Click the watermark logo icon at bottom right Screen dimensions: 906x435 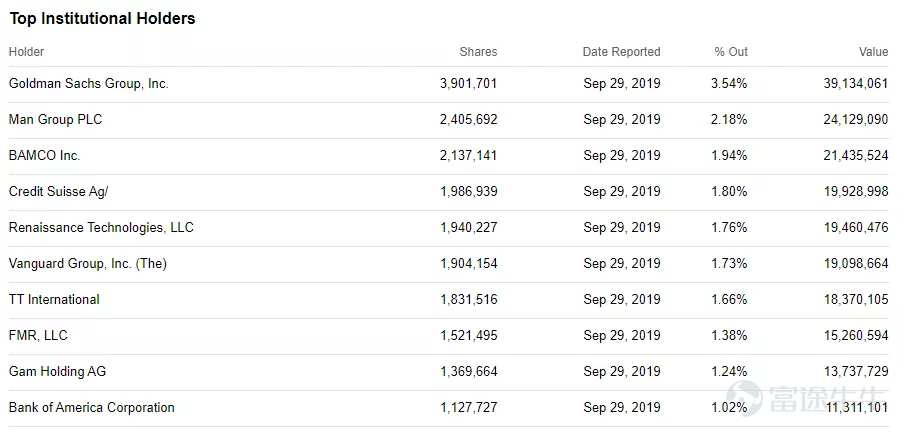coord(745,399)
